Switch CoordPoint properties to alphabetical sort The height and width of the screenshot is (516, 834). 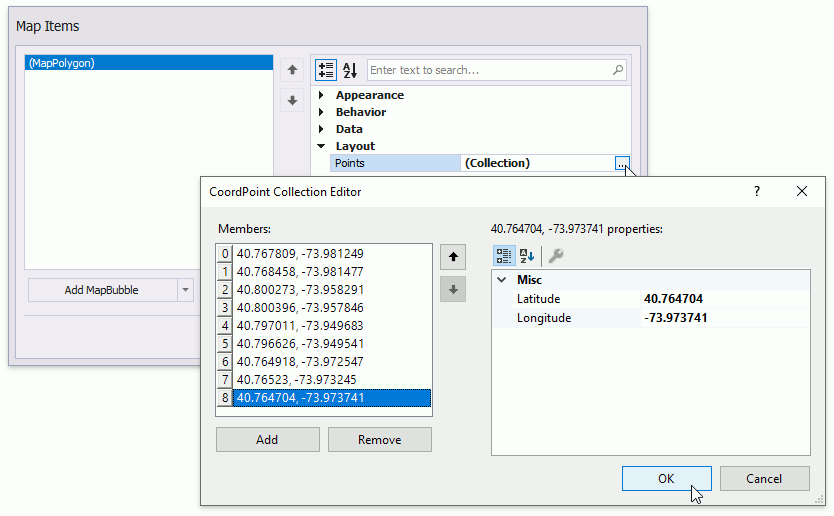[x=527, y=255]
